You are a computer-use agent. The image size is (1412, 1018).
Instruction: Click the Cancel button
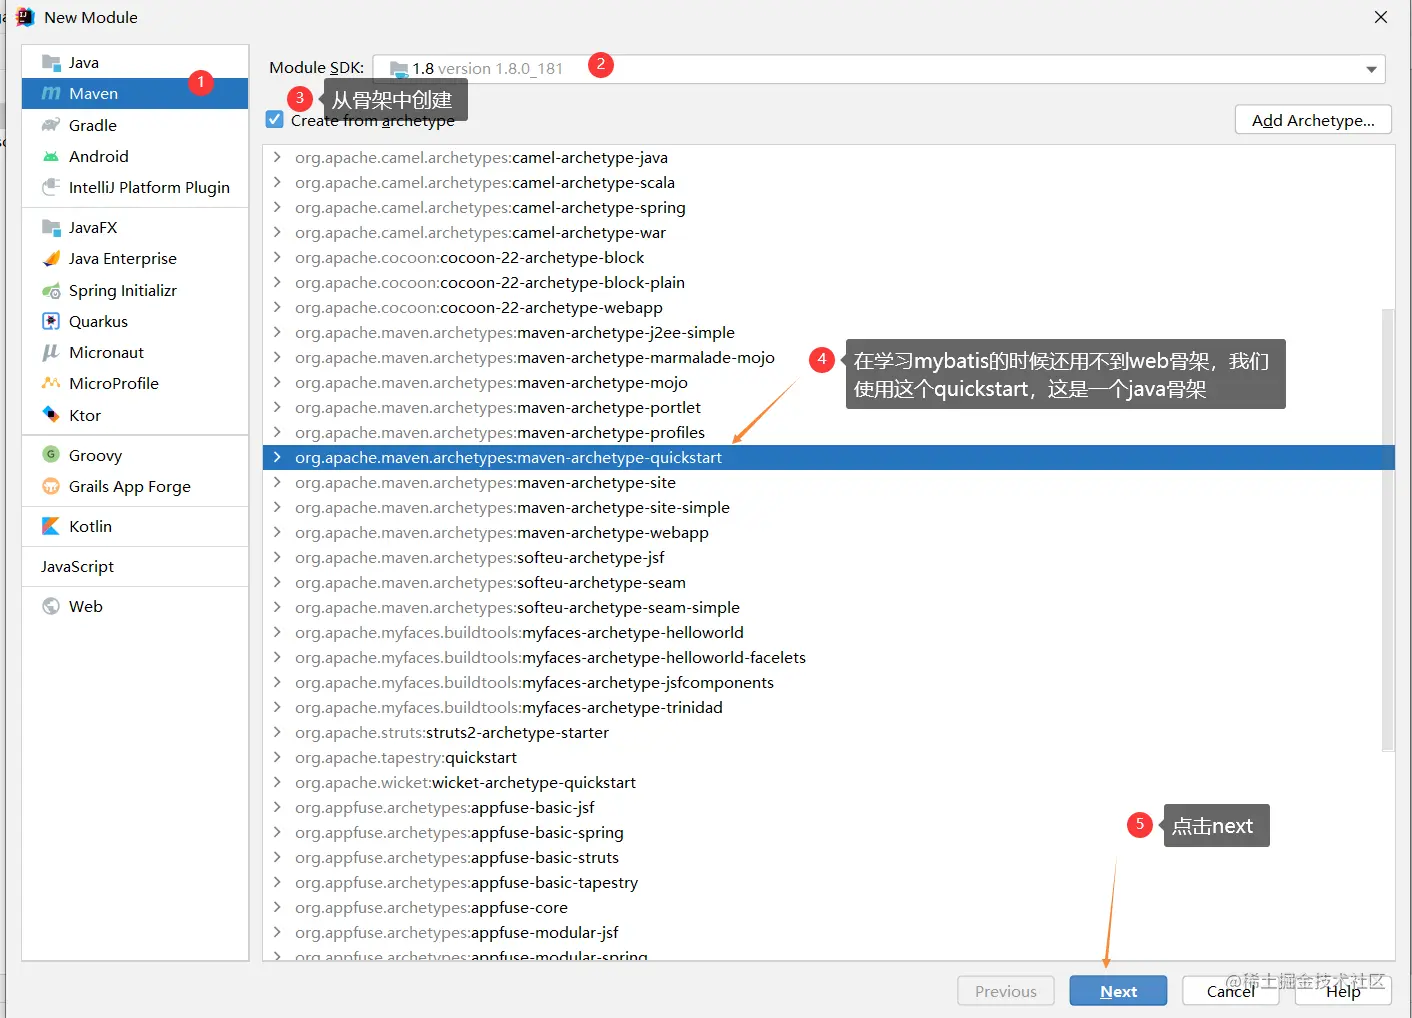tap(1230, 991)
